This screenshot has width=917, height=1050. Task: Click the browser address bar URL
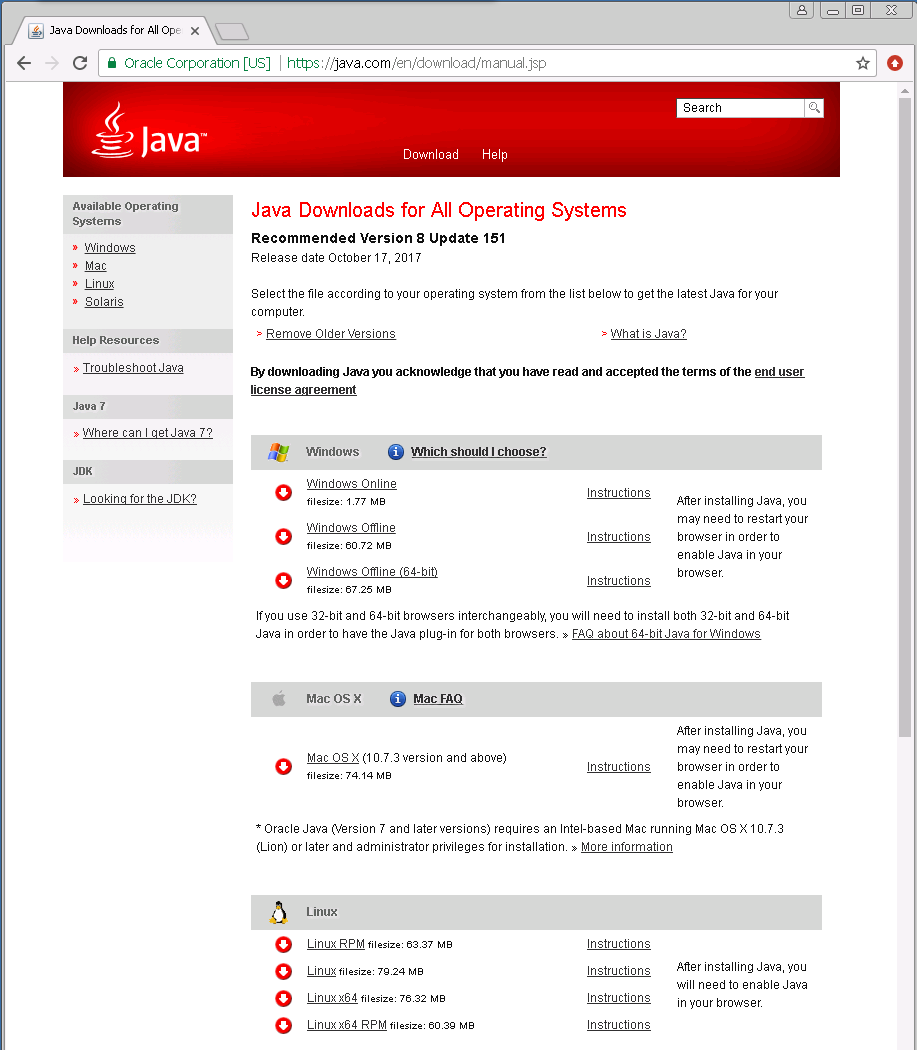pyautogui.click(x=416, y=63)
